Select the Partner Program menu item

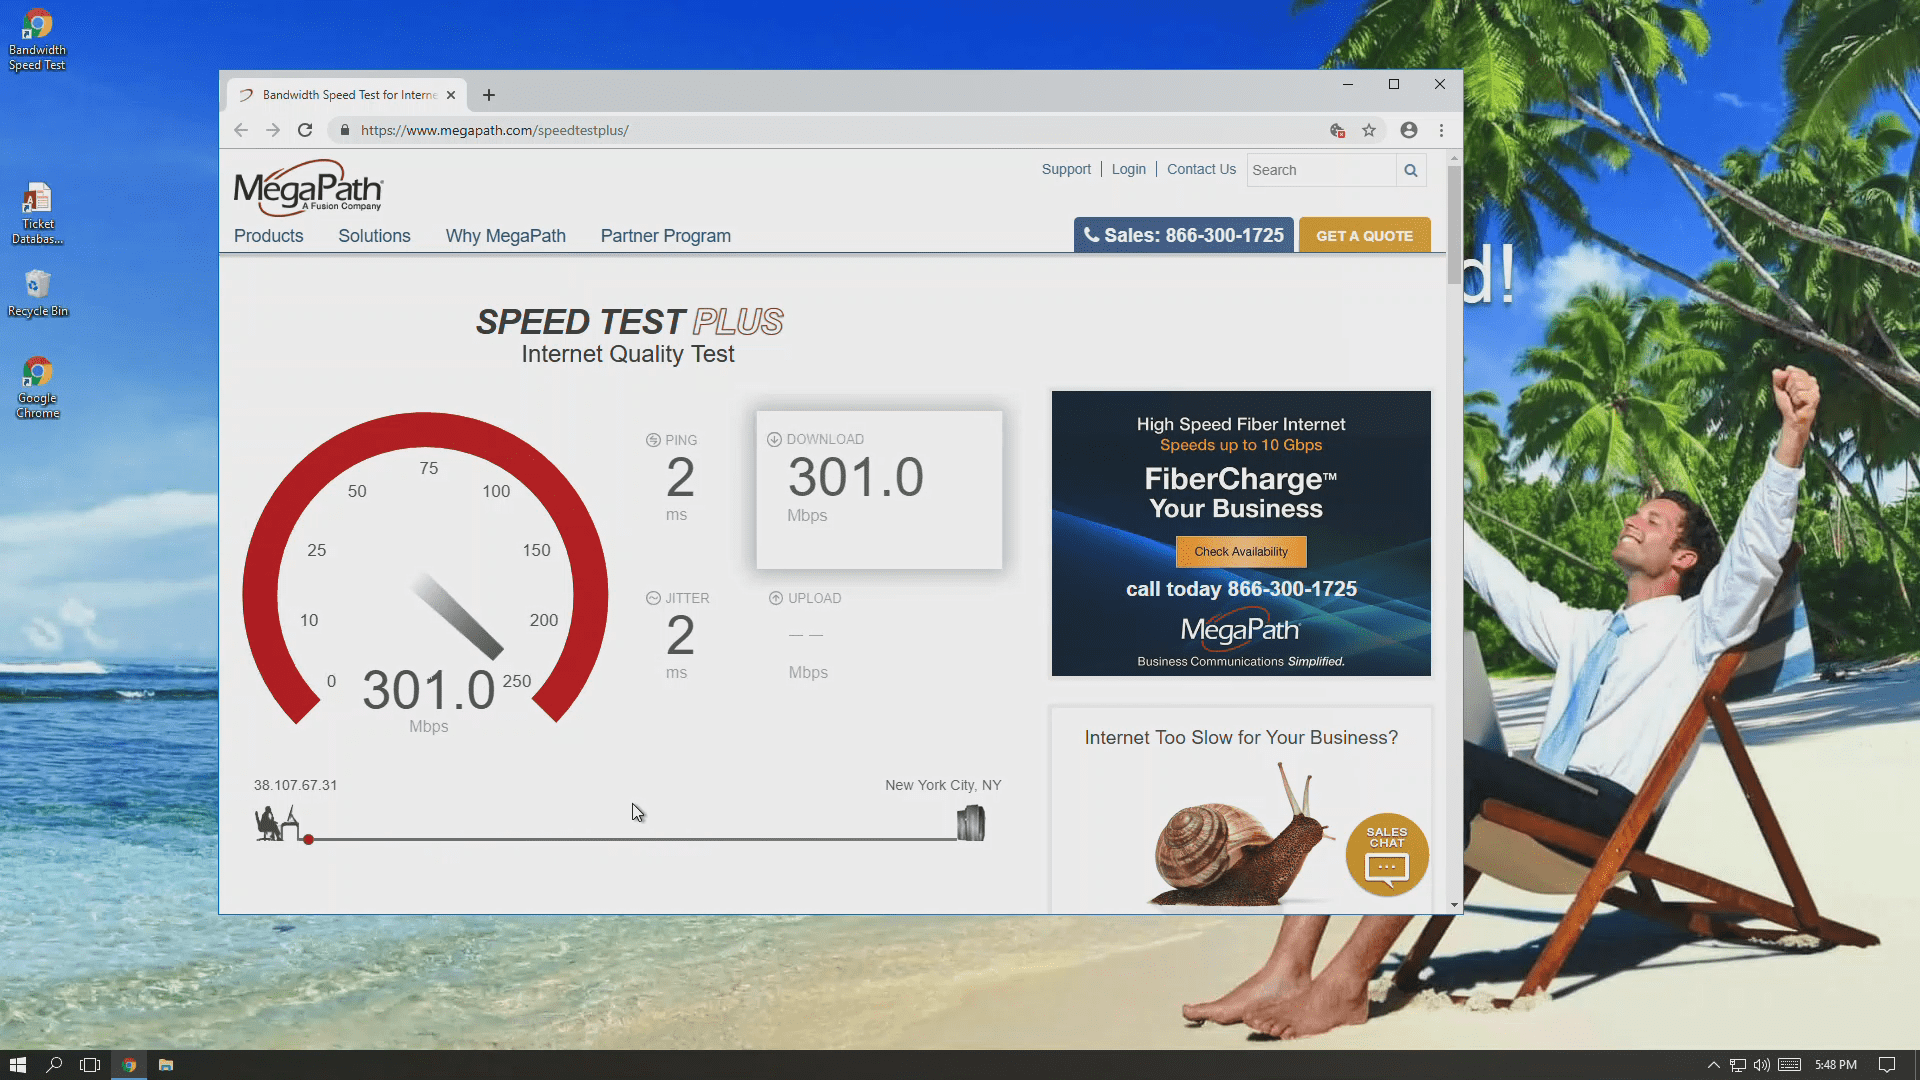point(665,236)
